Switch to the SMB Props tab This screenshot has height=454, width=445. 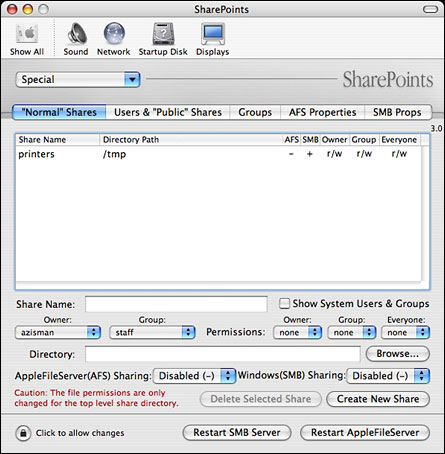[x=398, y=112]
